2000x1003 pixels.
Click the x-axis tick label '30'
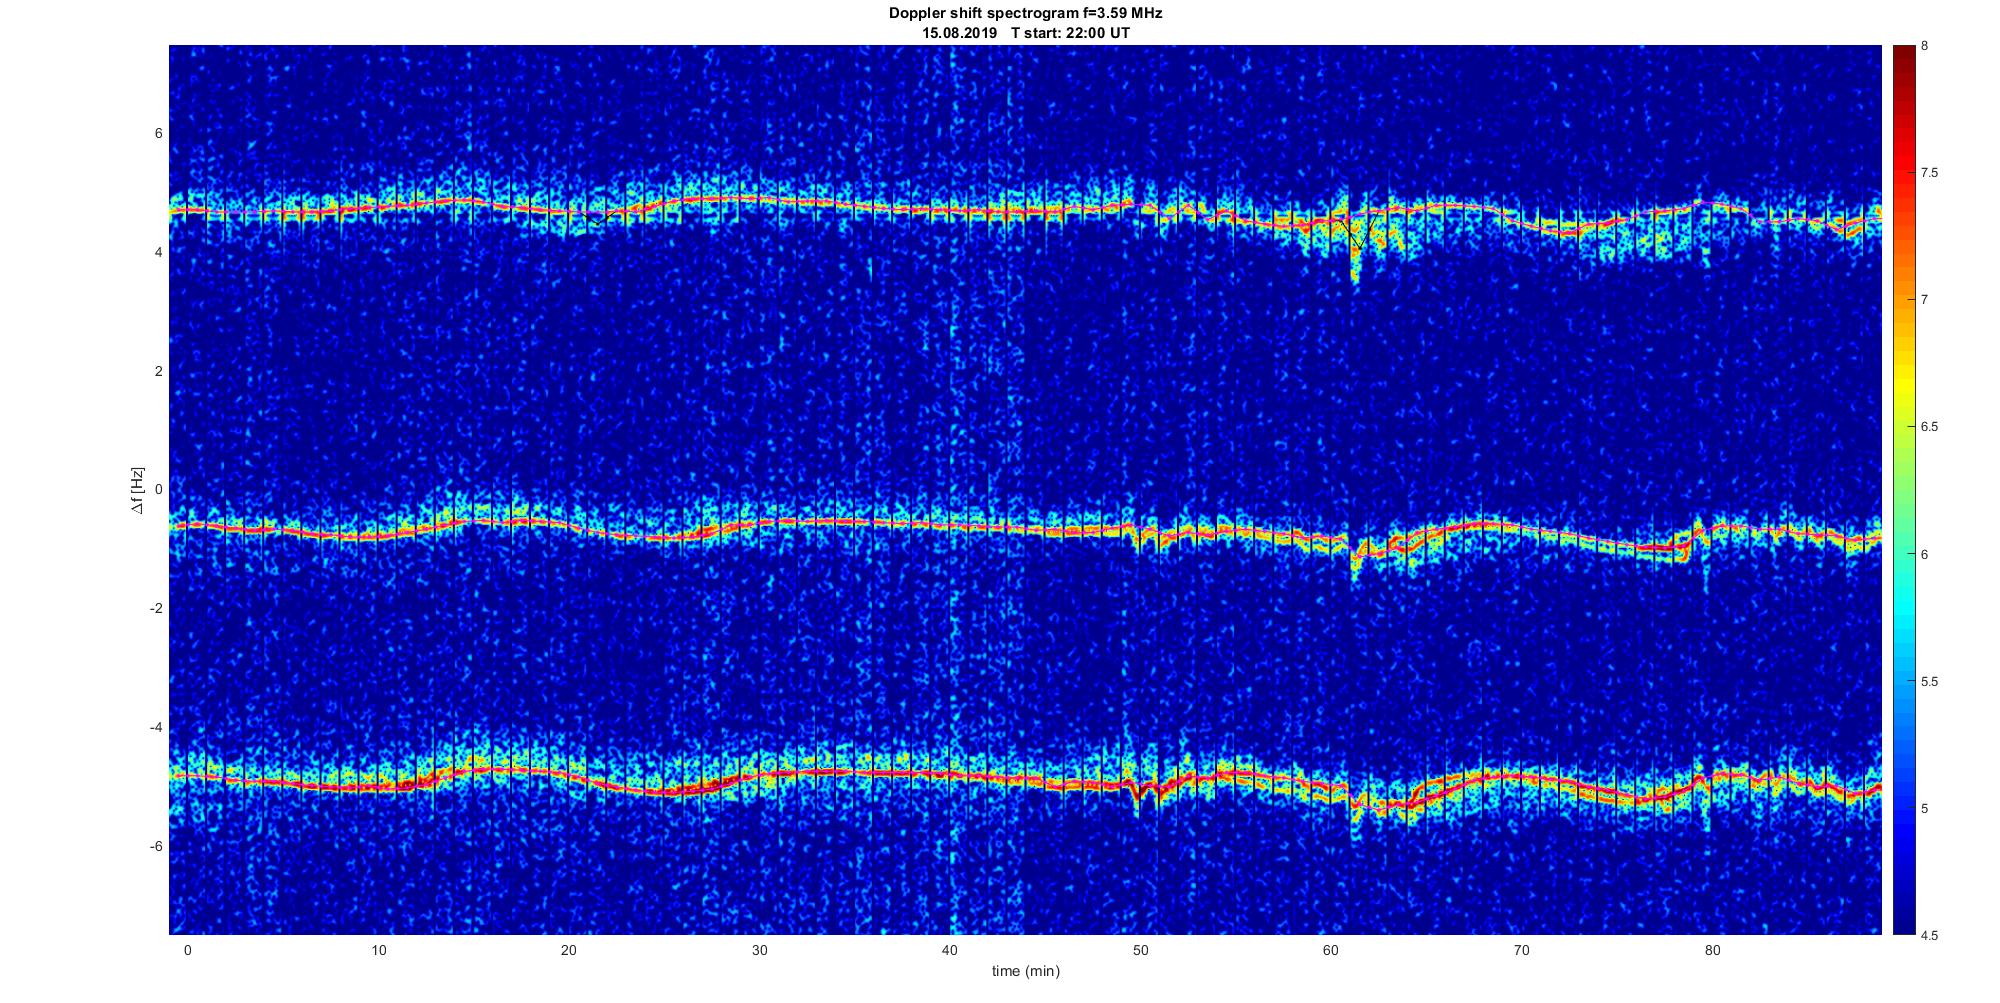pyautogui.click(x=760, y=950)
